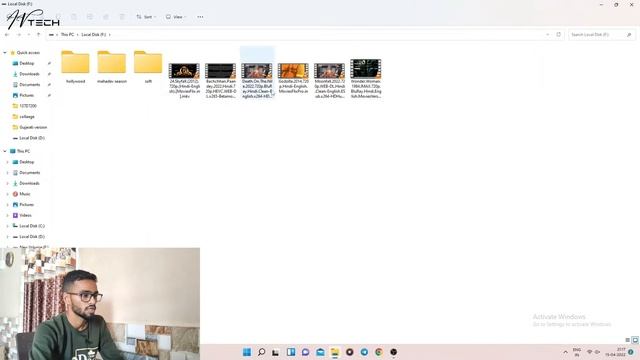Refresh the folder with the refresh icon
640x360 pixels.
pyautogui.click(x=559, y=35)
